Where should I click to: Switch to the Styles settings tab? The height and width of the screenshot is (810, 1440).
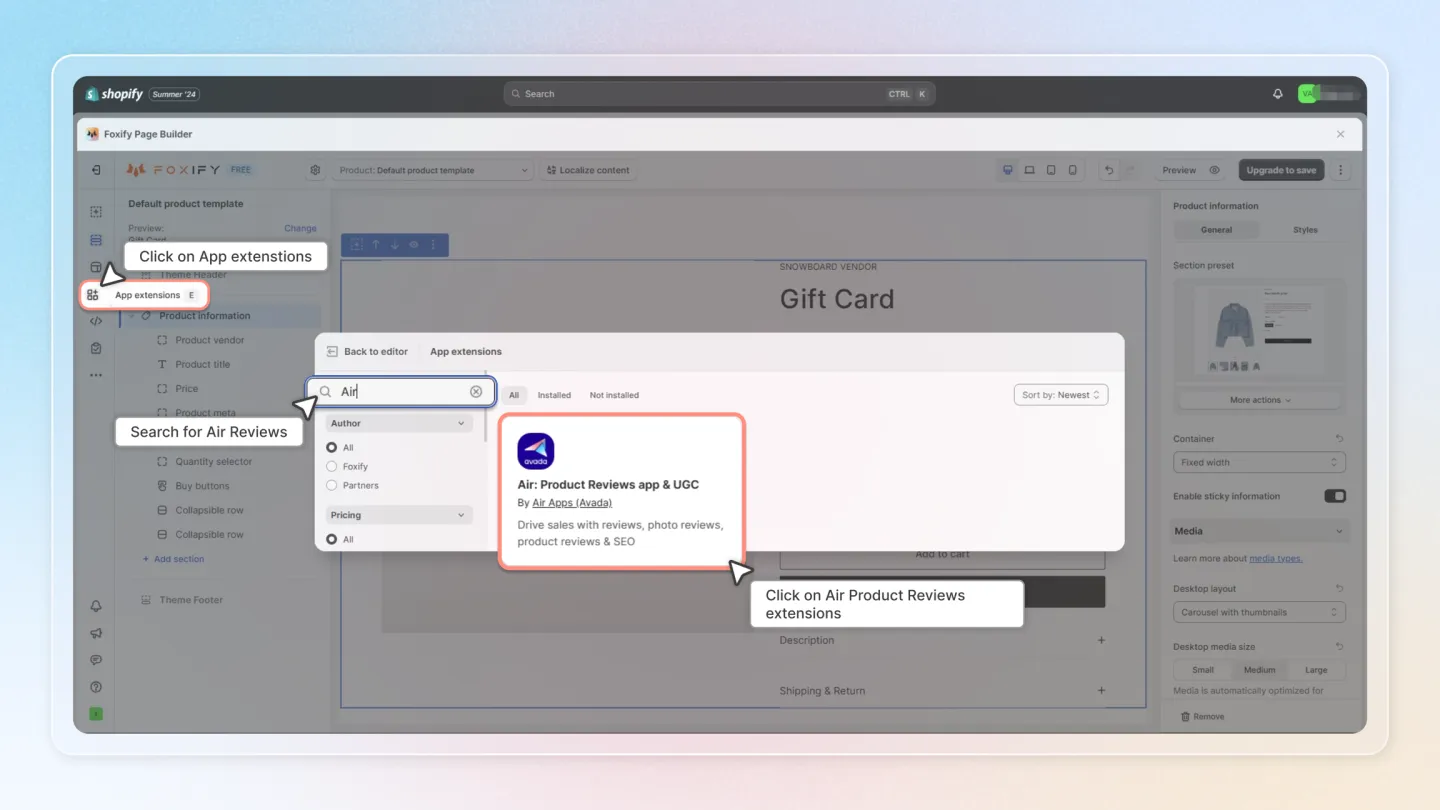[1305, 230]
